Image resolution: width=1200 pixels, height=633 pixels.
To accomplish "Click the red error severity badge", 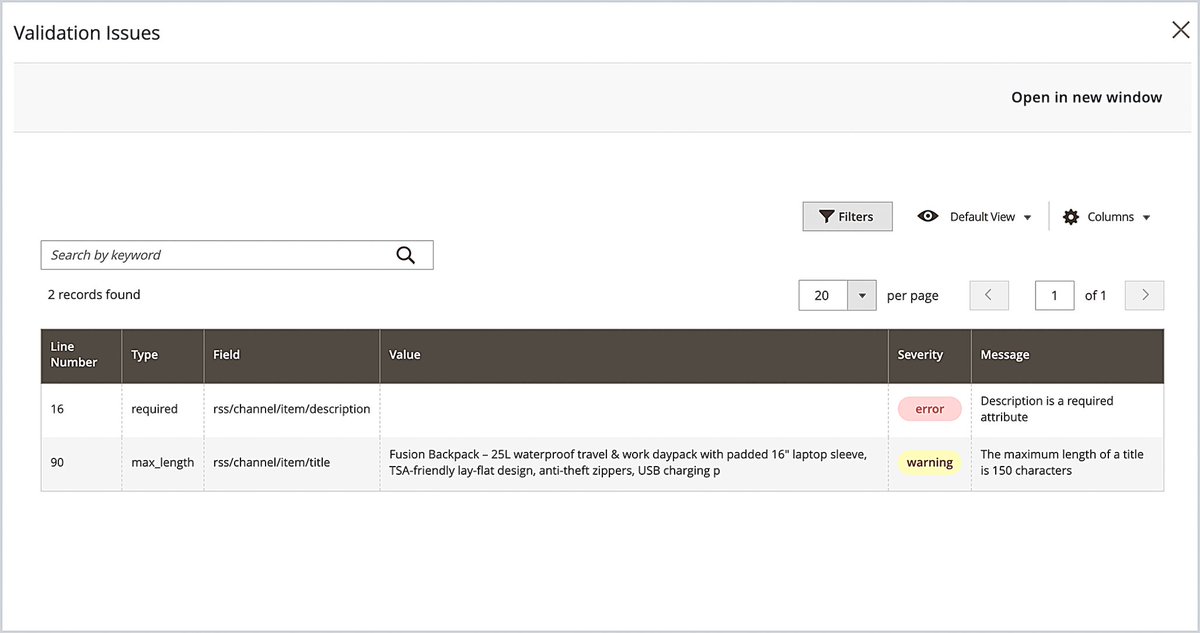I will click(x=929, y=409).
